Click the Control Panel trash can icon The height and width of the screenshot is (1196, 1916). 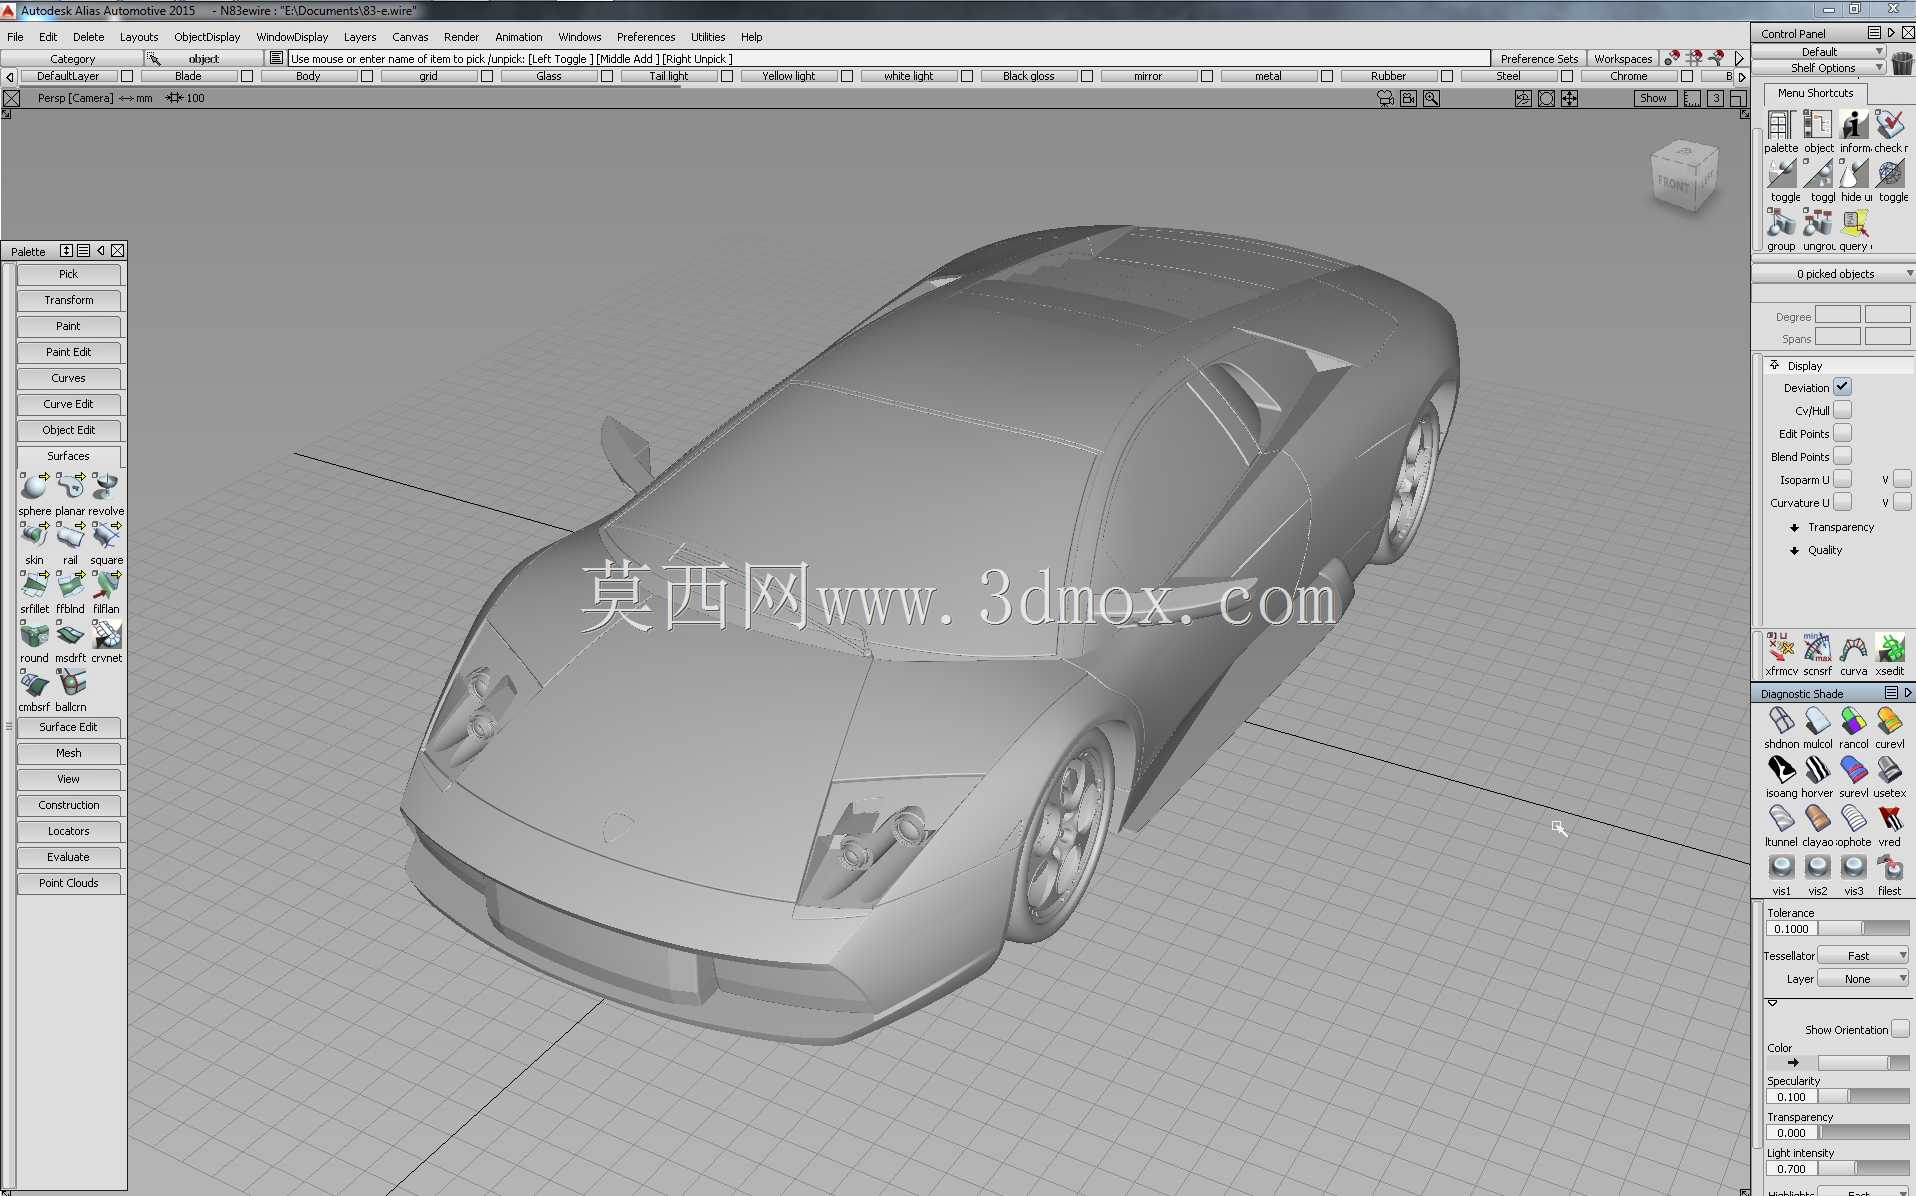coord(1902,63)
